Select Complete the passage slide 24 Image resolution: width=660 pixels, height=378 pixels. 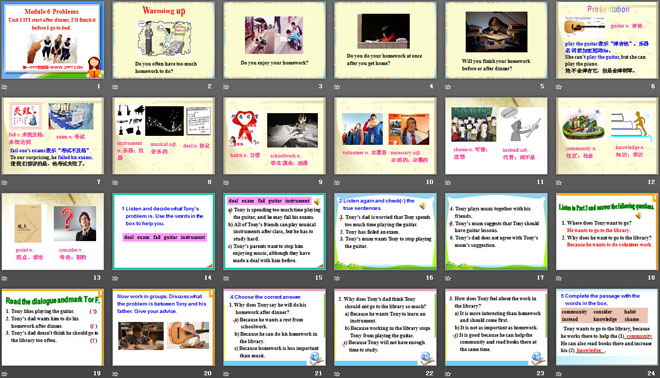click(607, 327)
